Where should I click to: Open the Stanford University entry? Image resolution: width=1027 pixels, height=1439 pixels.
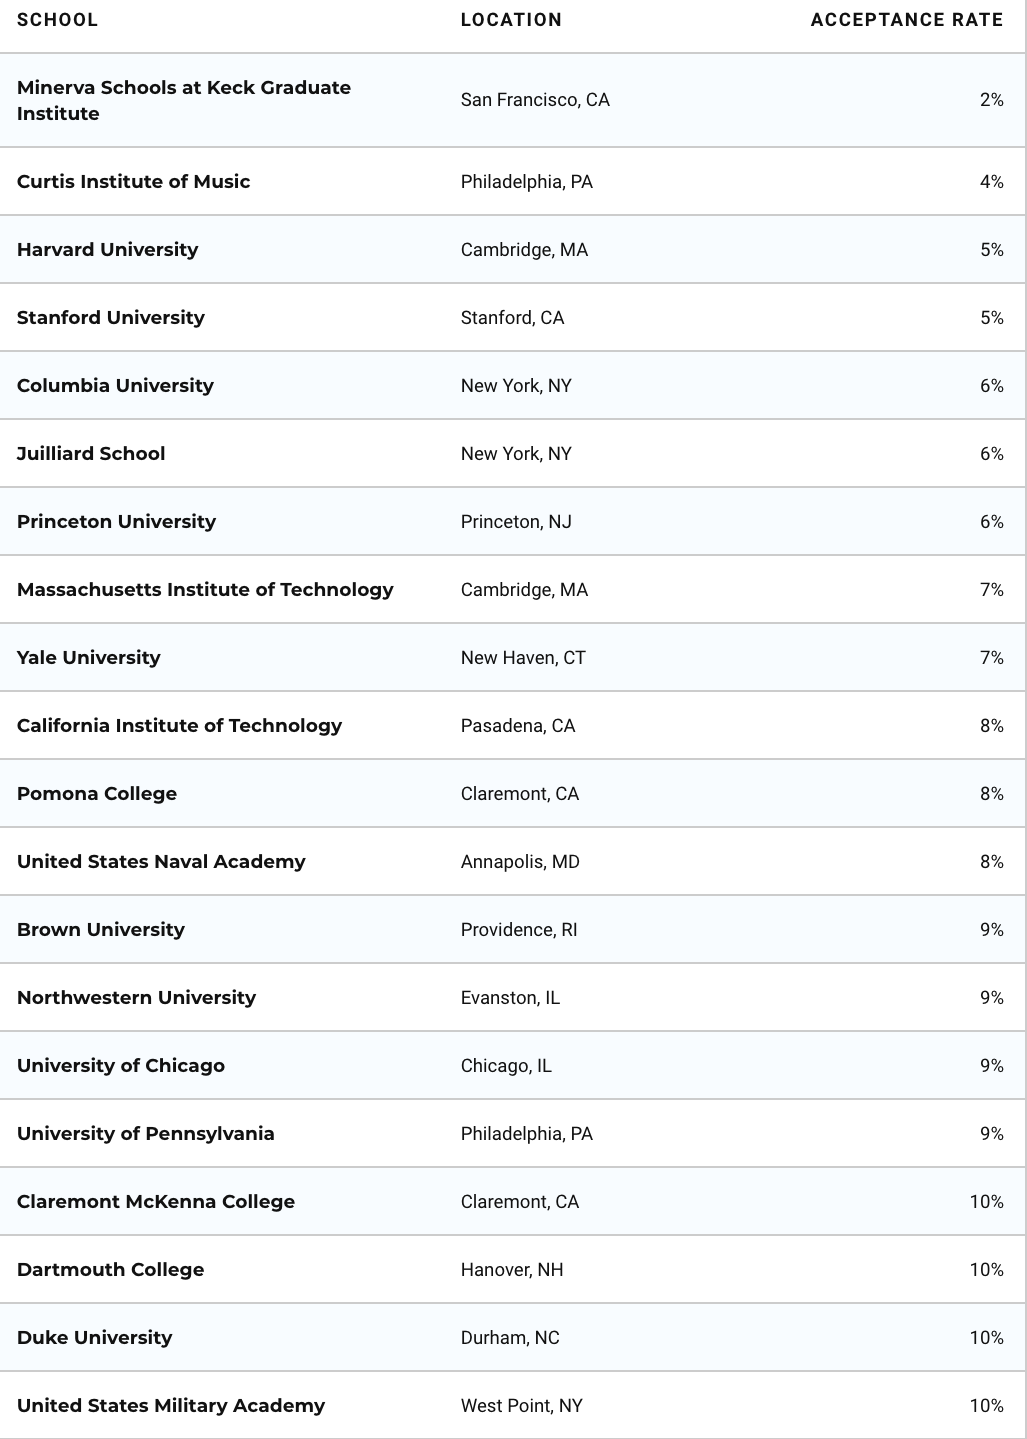(x=111, y=317)
